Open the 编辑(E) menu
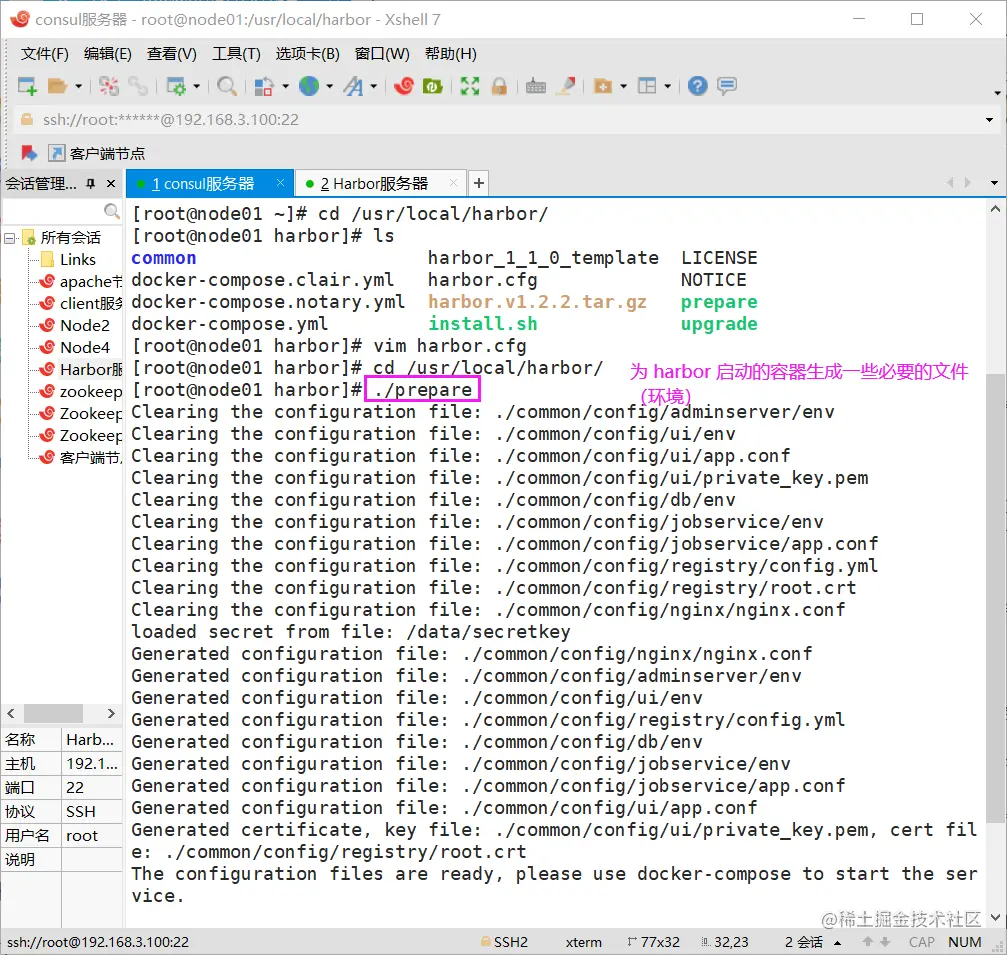Image resolution: width=1007 pixels, height=955 pixels. click(107, 53)
